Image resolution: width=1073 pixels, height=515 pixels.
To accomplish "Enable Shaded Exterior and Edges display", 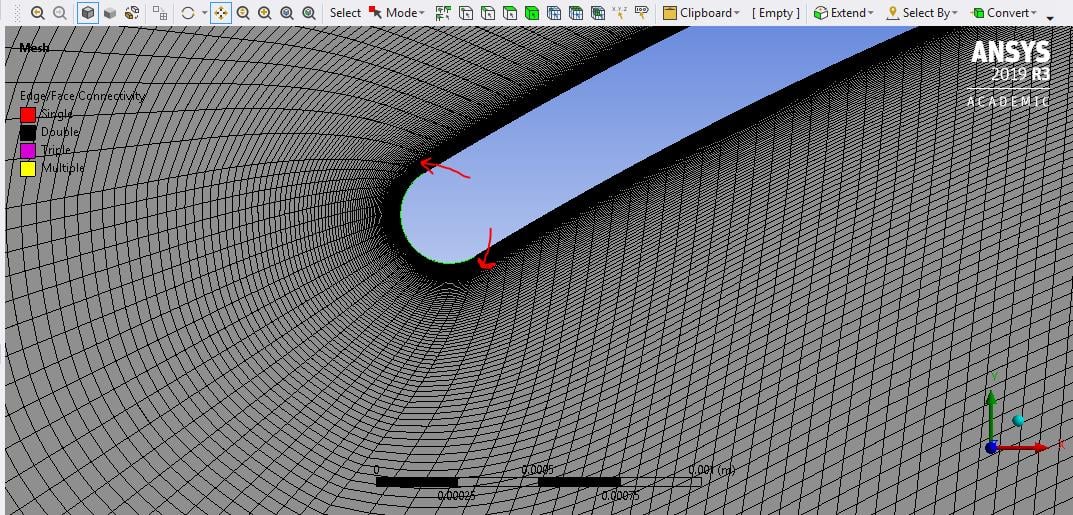I will (88, 12).
